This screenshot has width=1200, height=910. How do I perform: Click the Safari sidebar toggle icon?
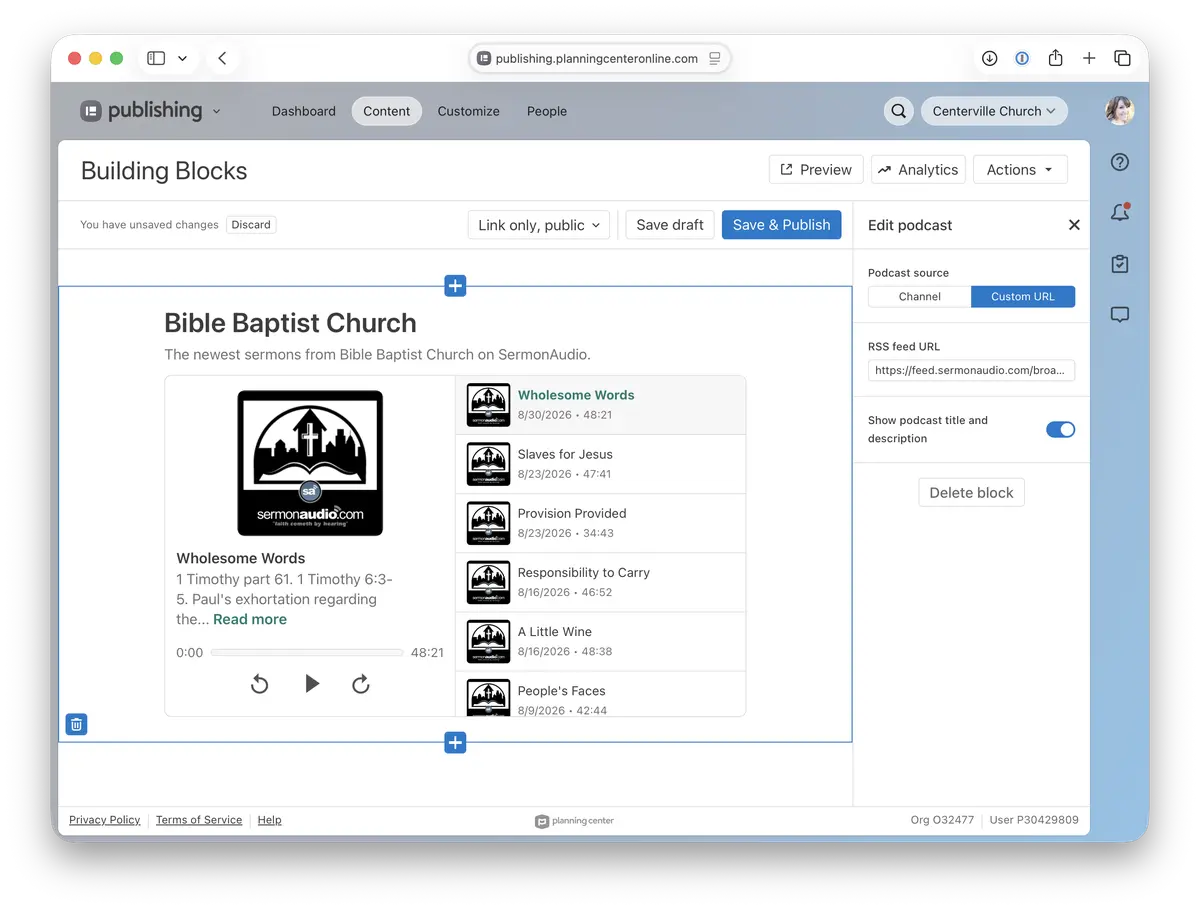coord(156,58)
